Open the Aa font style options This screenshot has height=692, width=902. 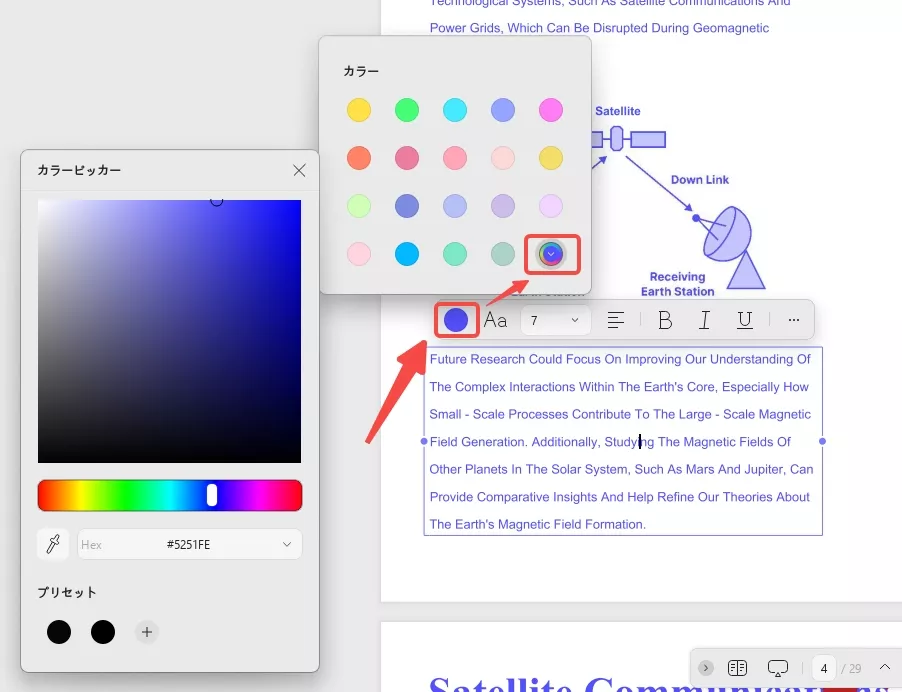click(x=495, y=320)
